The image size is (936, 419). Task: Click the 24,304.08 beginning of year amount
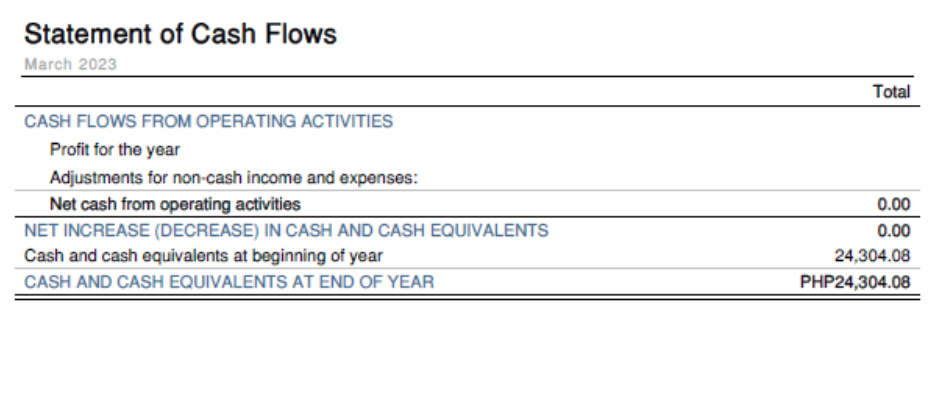click(x=872, y=255)
